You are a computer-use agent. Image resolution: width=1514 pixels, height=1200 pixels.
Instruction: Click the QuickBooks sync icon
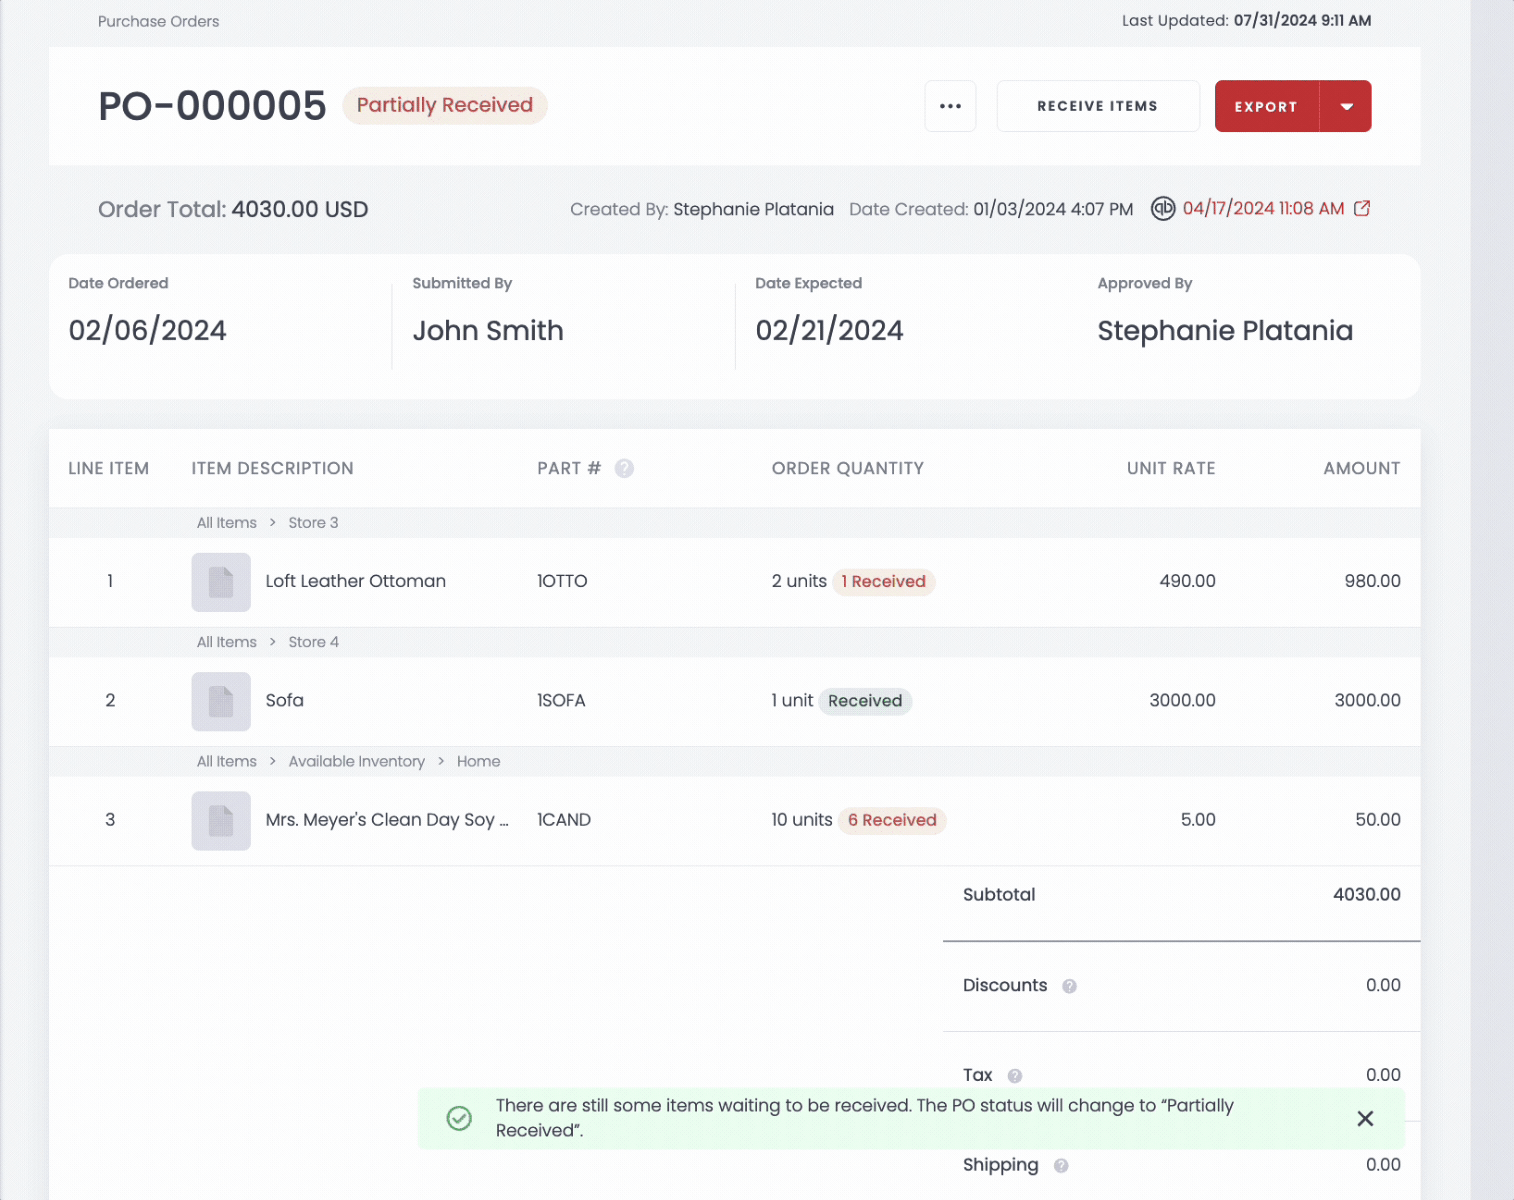[x=1162, y=208]
